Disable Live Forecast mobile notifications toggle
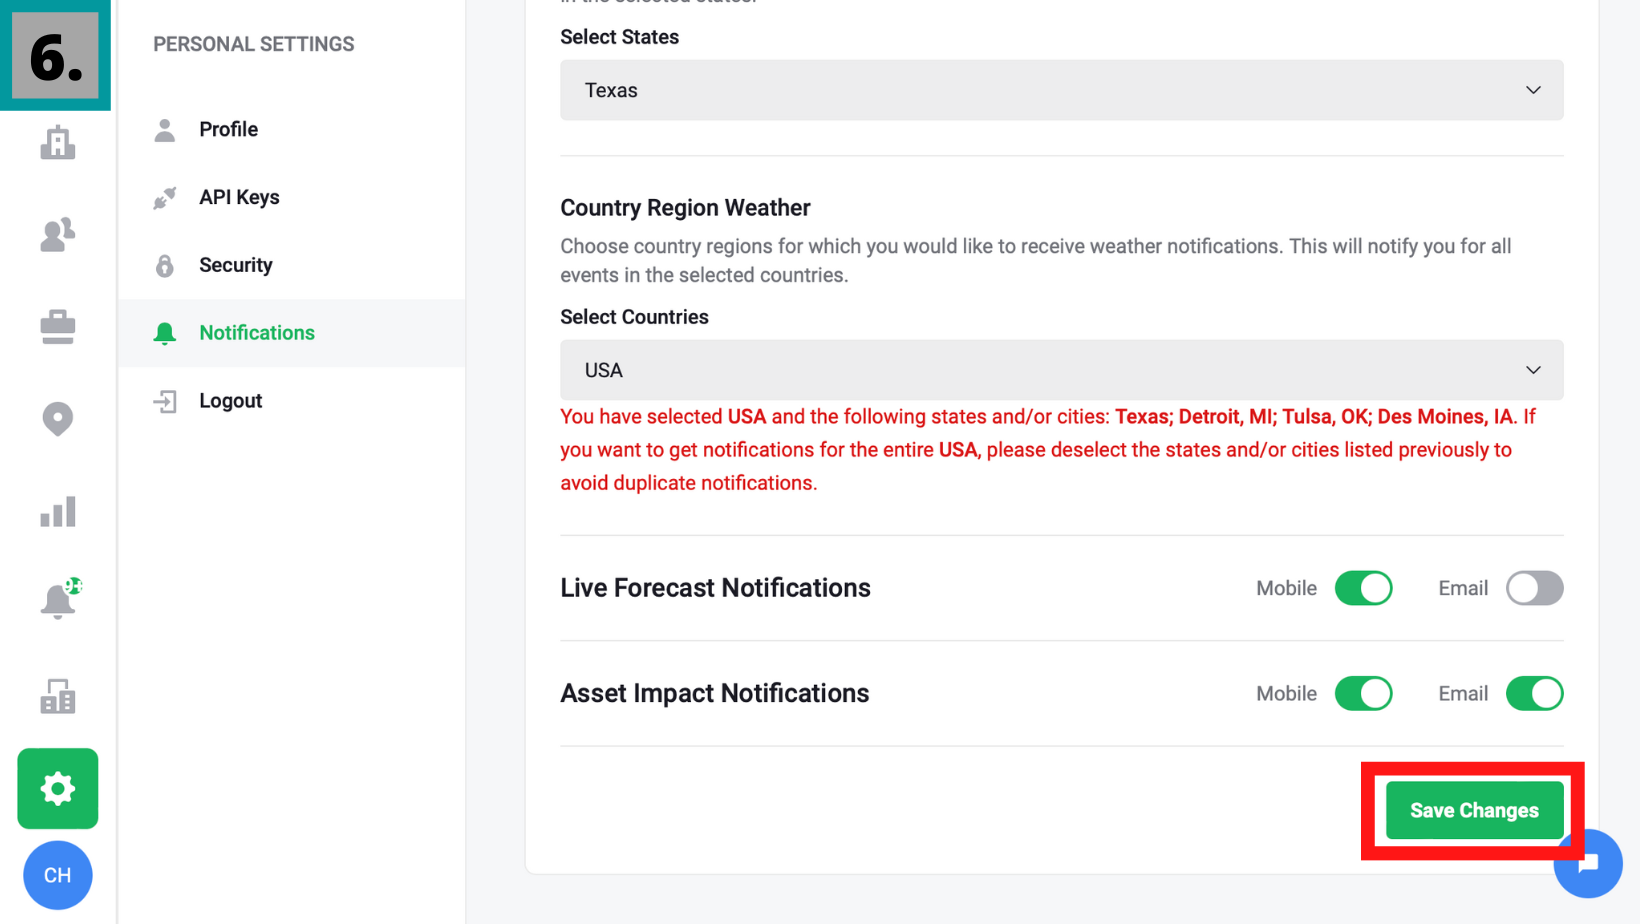The width and height of the screenshot is (1640, 924). point(1363,588)
